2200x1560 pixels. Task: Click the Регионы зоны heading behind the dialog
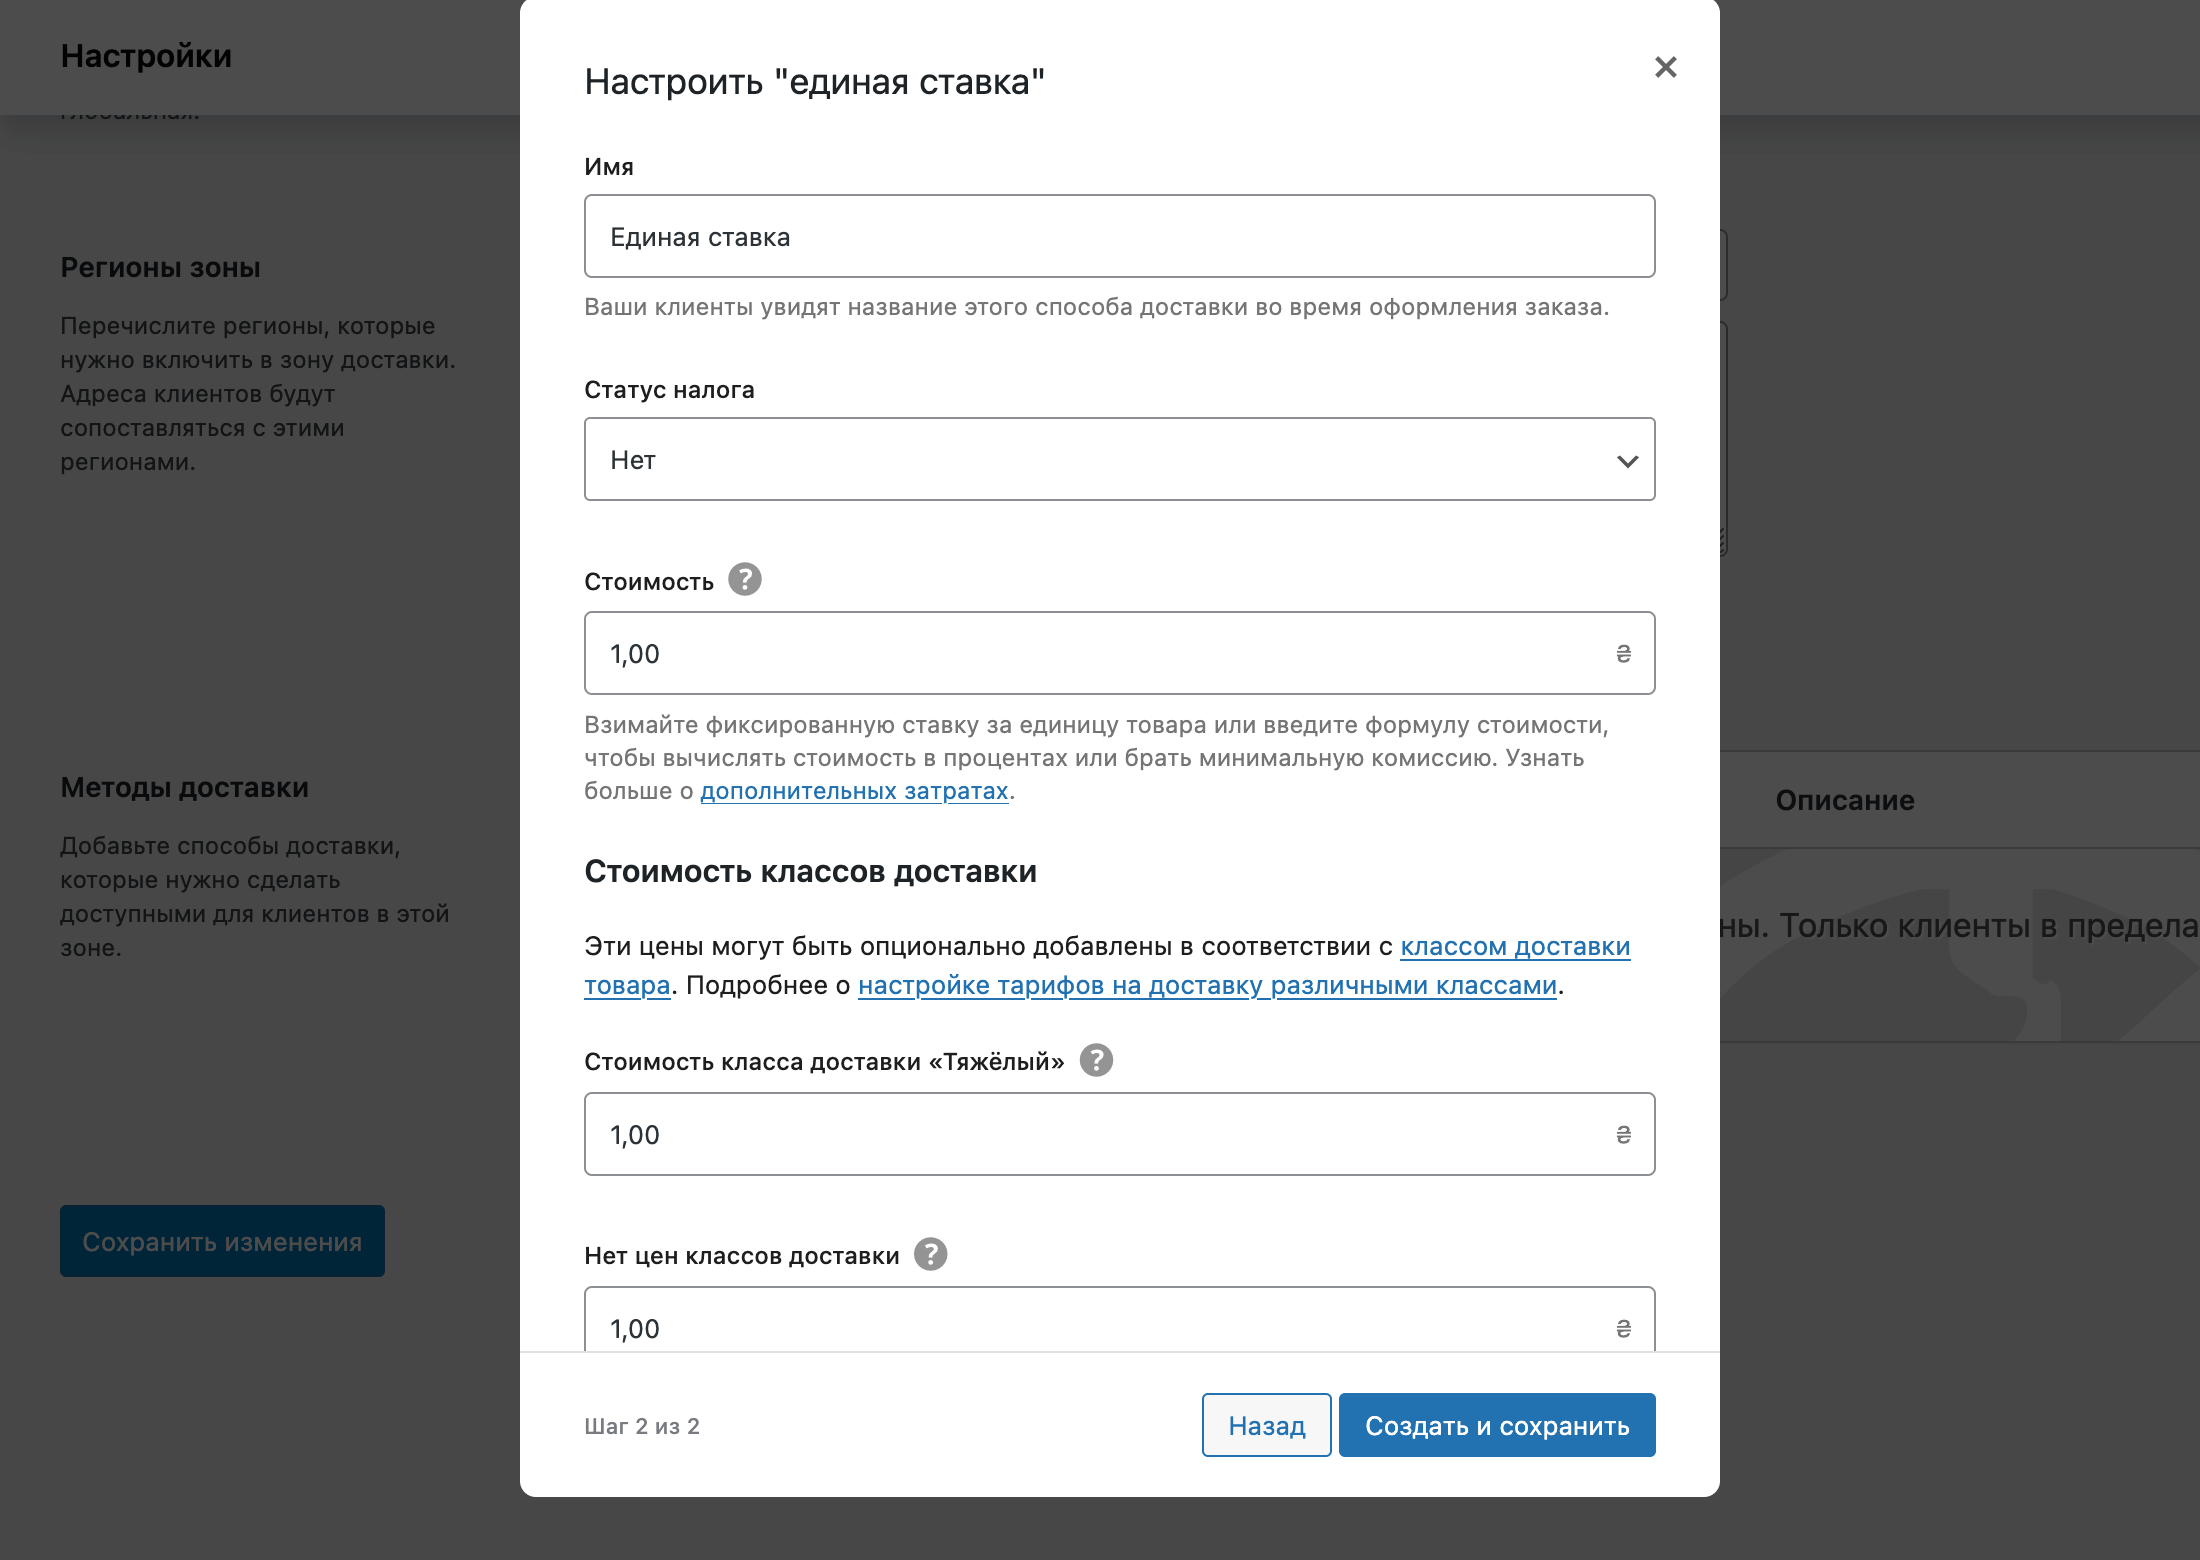click(160, 268)
